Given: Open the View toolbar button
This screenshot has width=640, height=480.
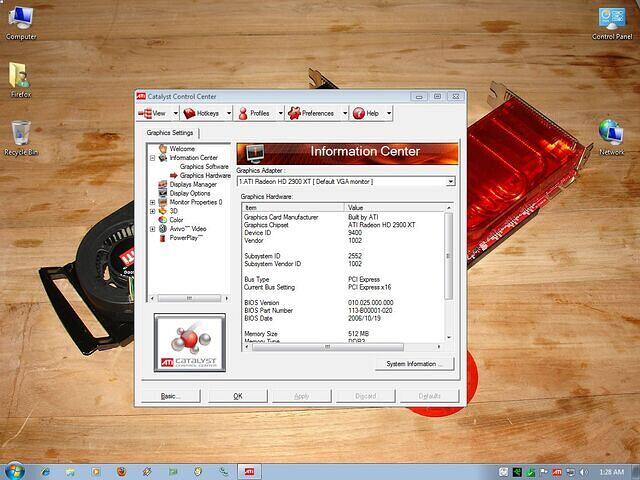Looking at the screenshot, I should coord(154,113).
